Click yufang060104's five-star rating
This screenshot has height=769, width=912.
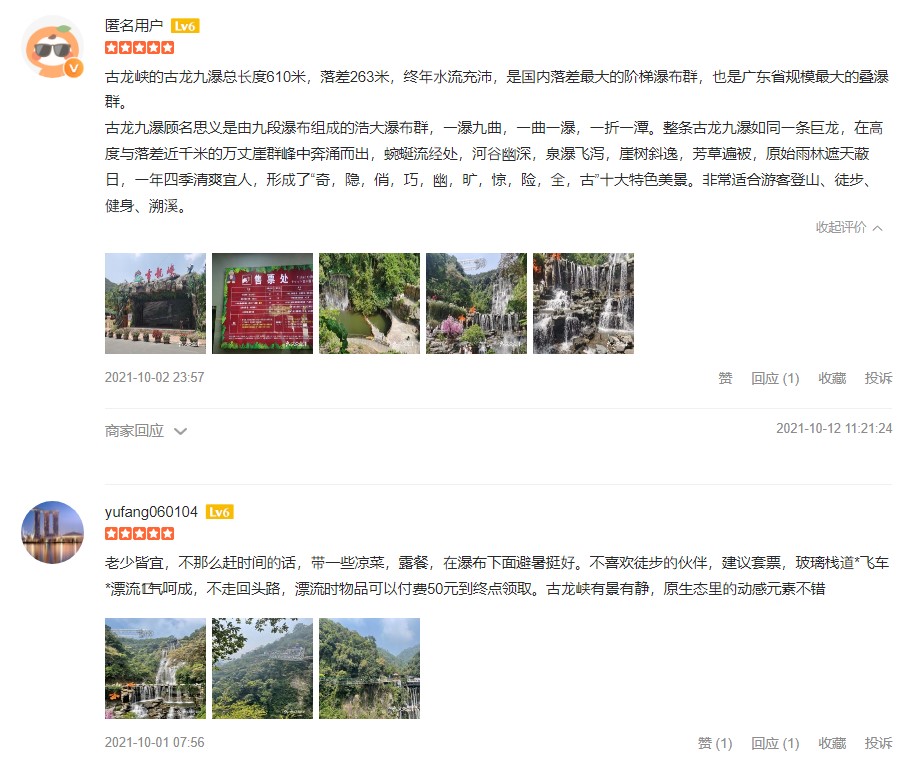140,533
